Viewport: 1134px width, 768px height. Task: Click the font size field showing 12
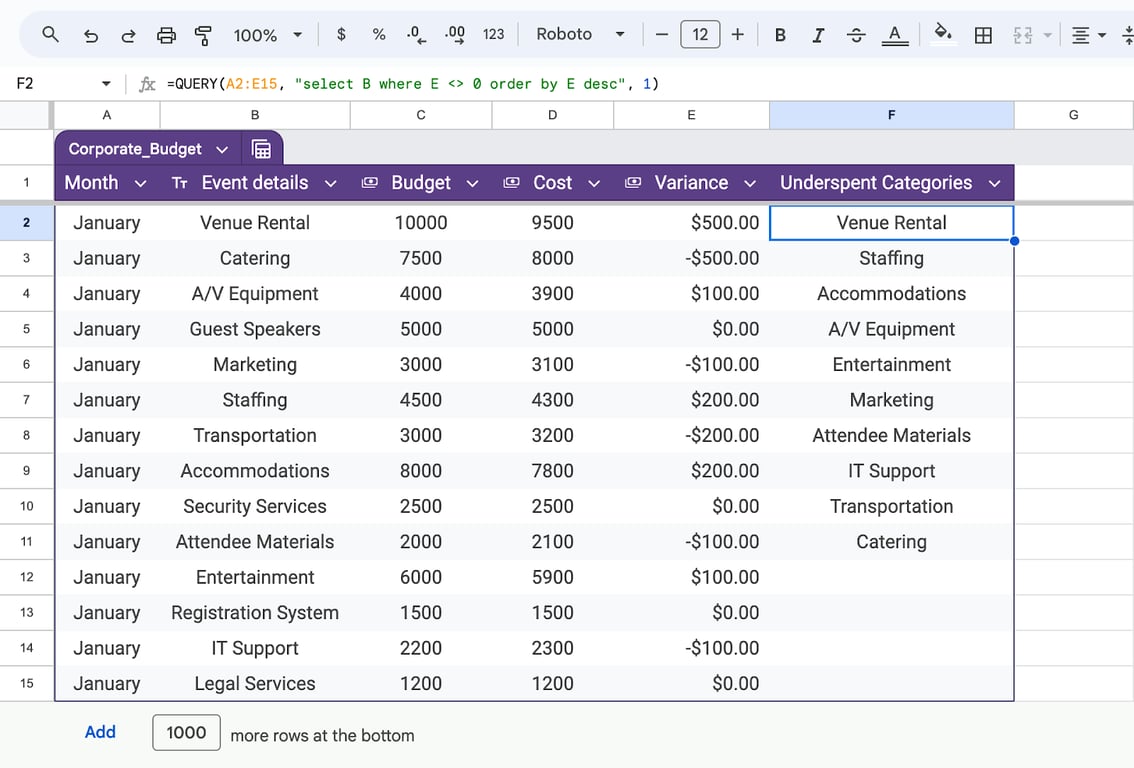click(x=700, y=34)
